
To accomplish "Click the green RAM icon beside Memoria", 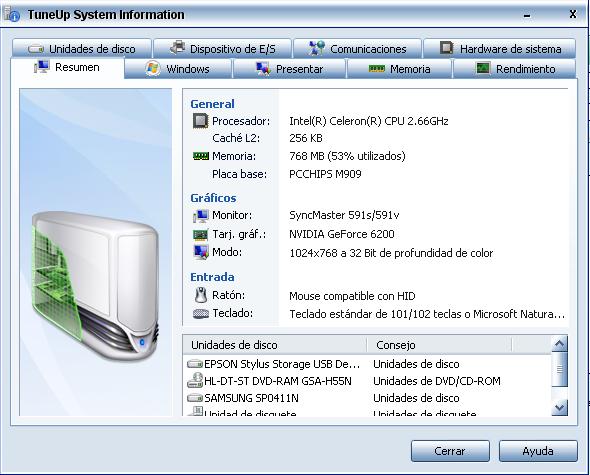I will point(201,156).
